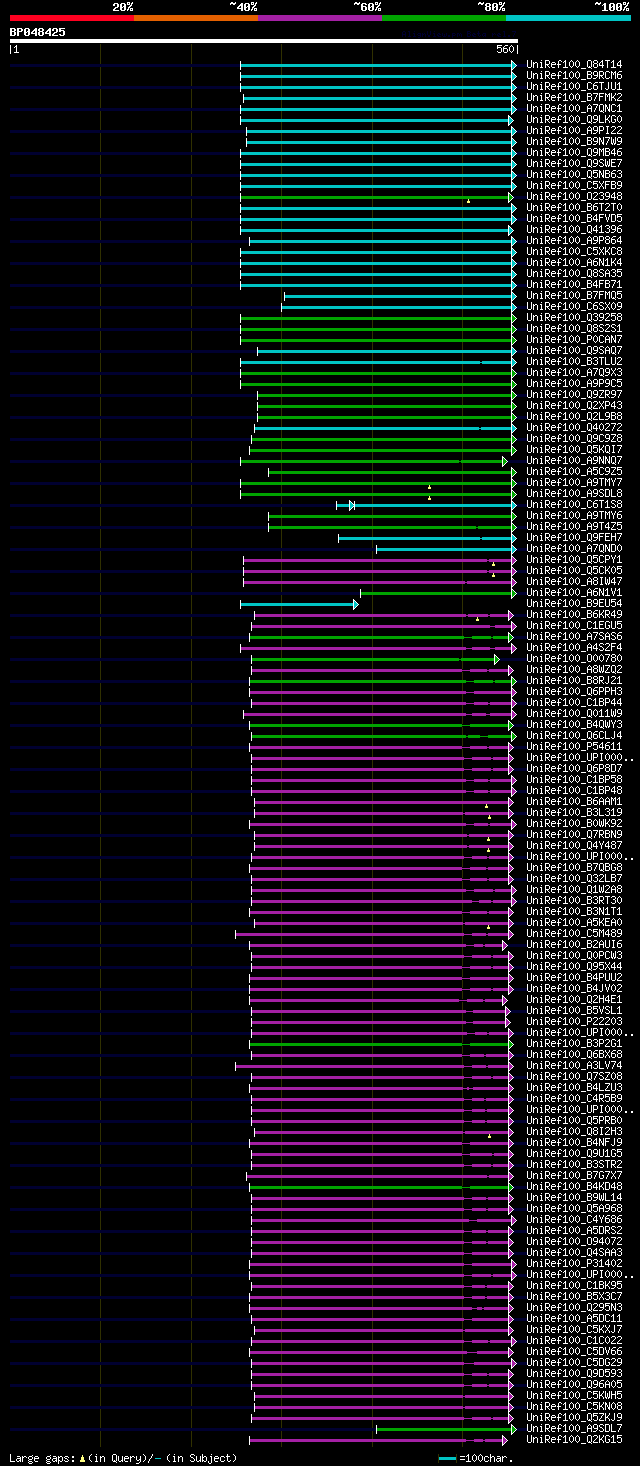Open hit UniRef100_Q2H4E1
The width and height of the screenshot is (640, 1466).
point(574,999)
